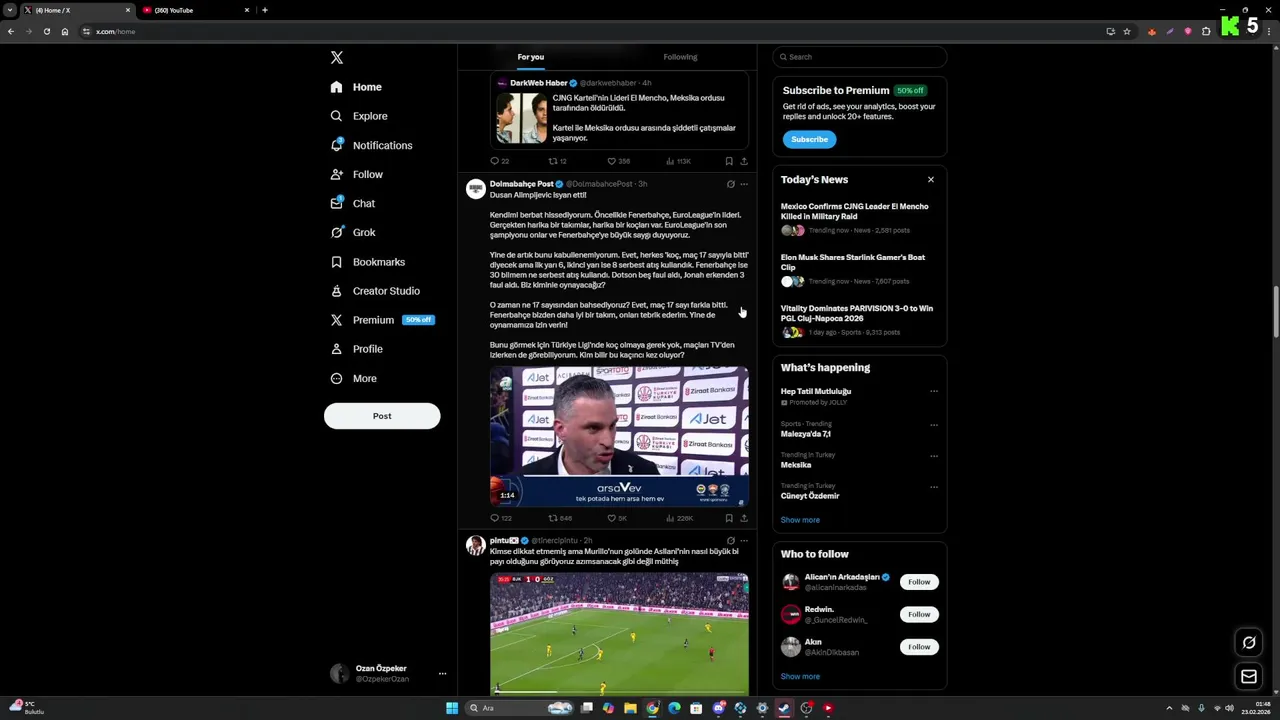1280x720 pixels.
Task: Ask Grok about Dolmabahçe Post tweet
Action: (x=730, y=184)
